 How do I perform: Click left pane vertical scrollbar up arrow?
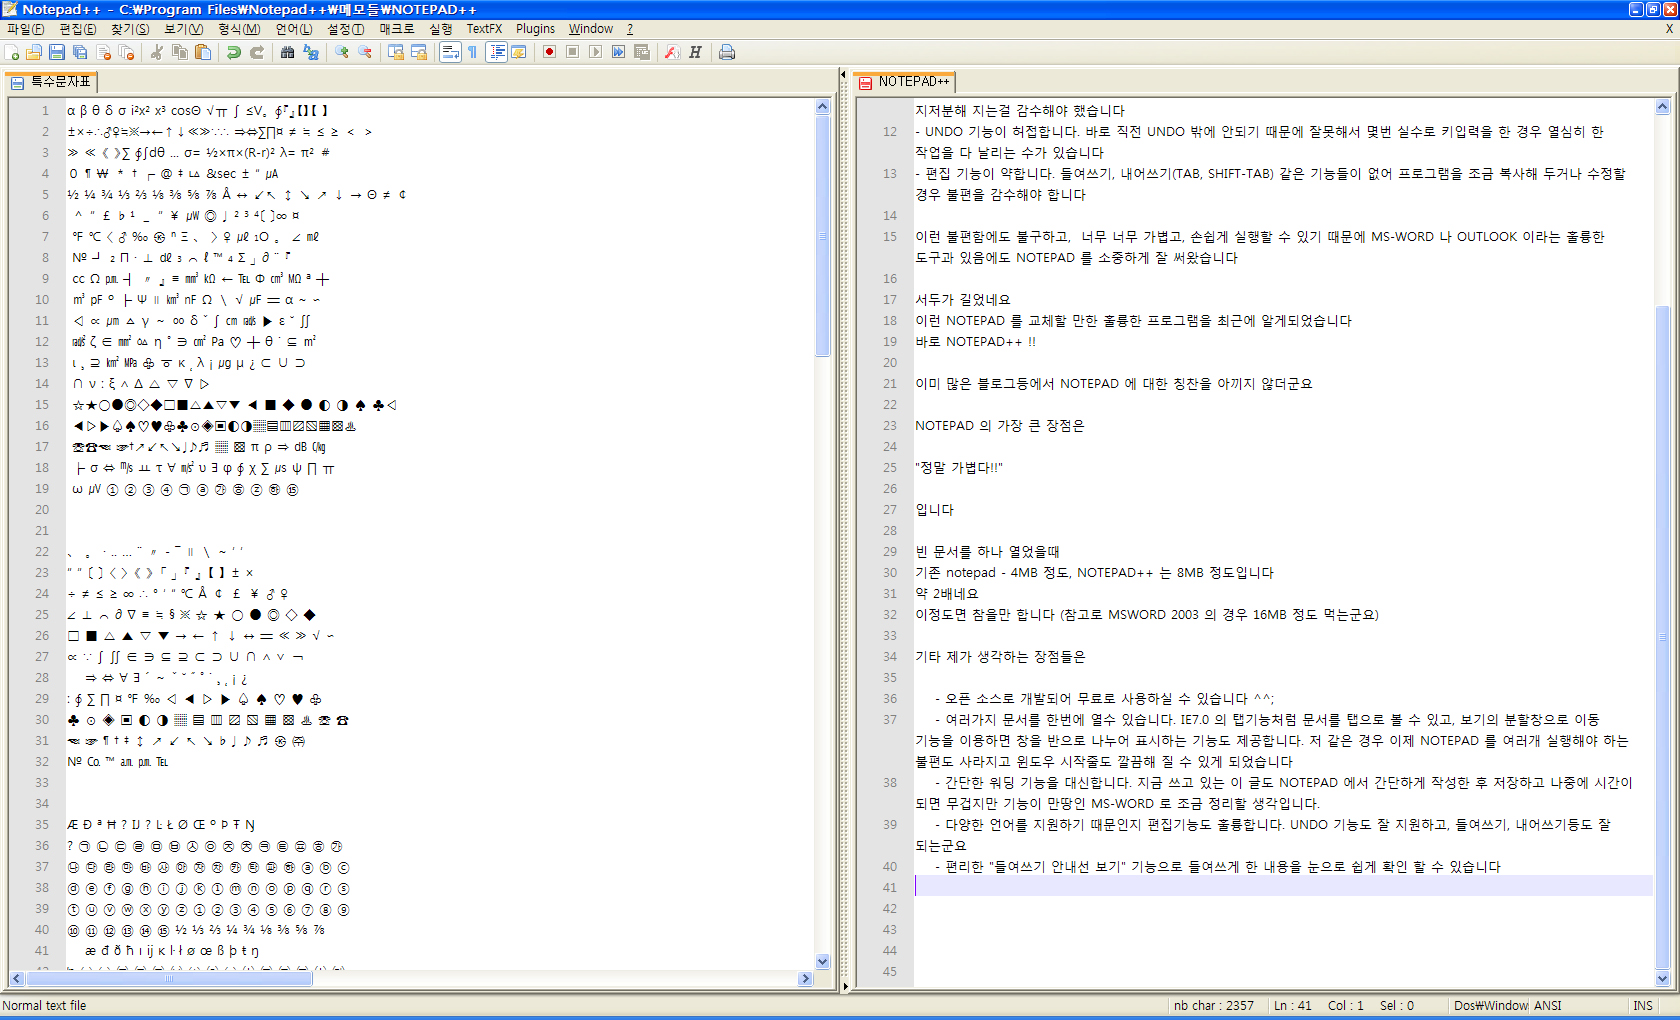click(823, 106)
